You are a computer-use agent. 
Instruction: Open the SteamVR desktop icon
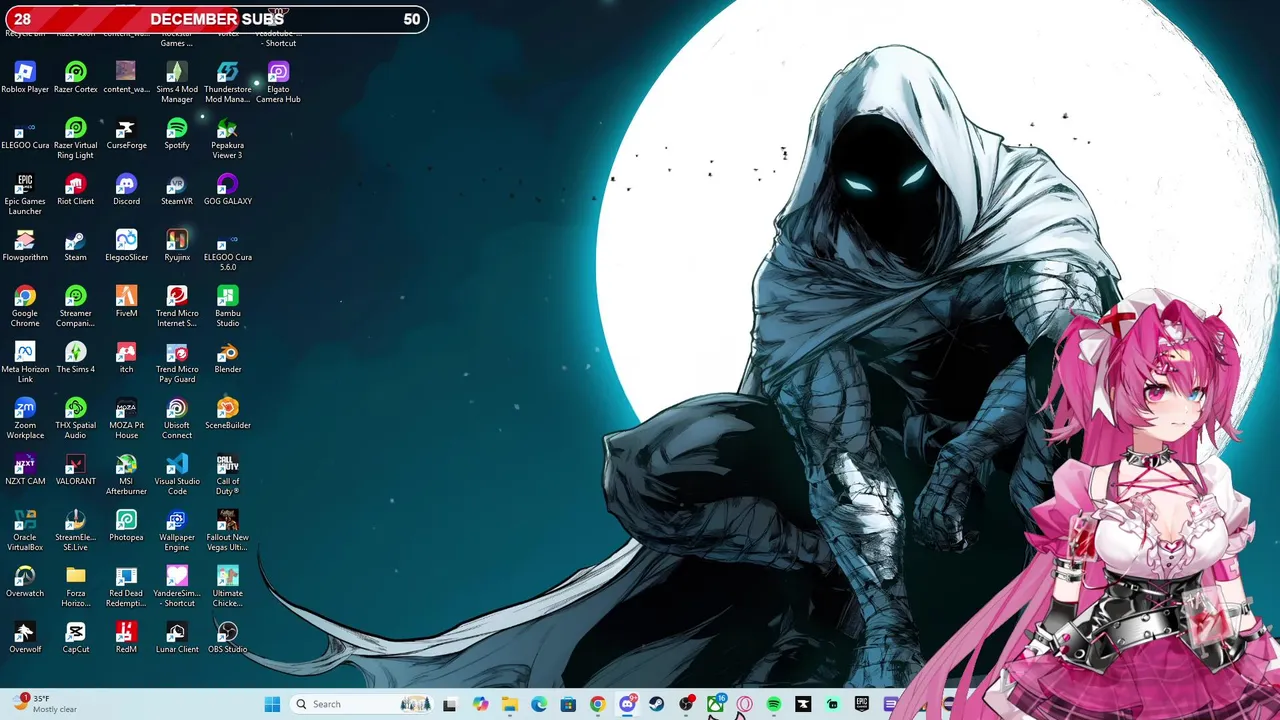coord(177,190)
